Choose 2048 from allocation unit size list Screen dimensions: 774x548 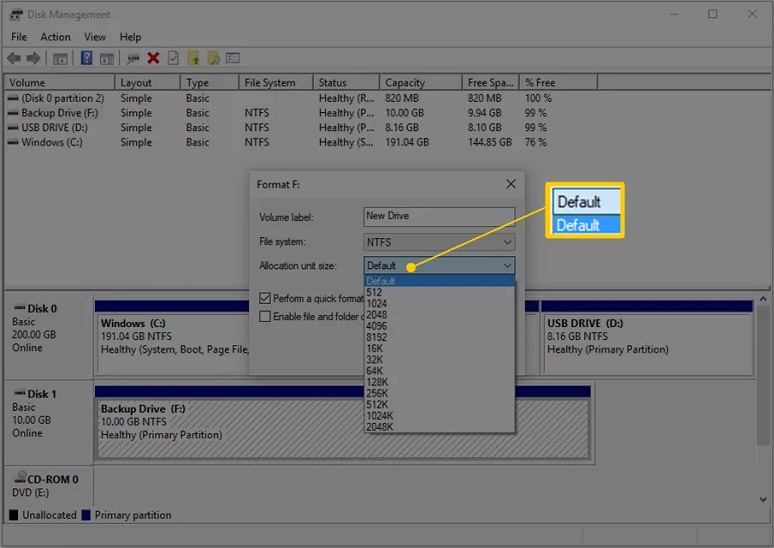click(x=439, y=314)
